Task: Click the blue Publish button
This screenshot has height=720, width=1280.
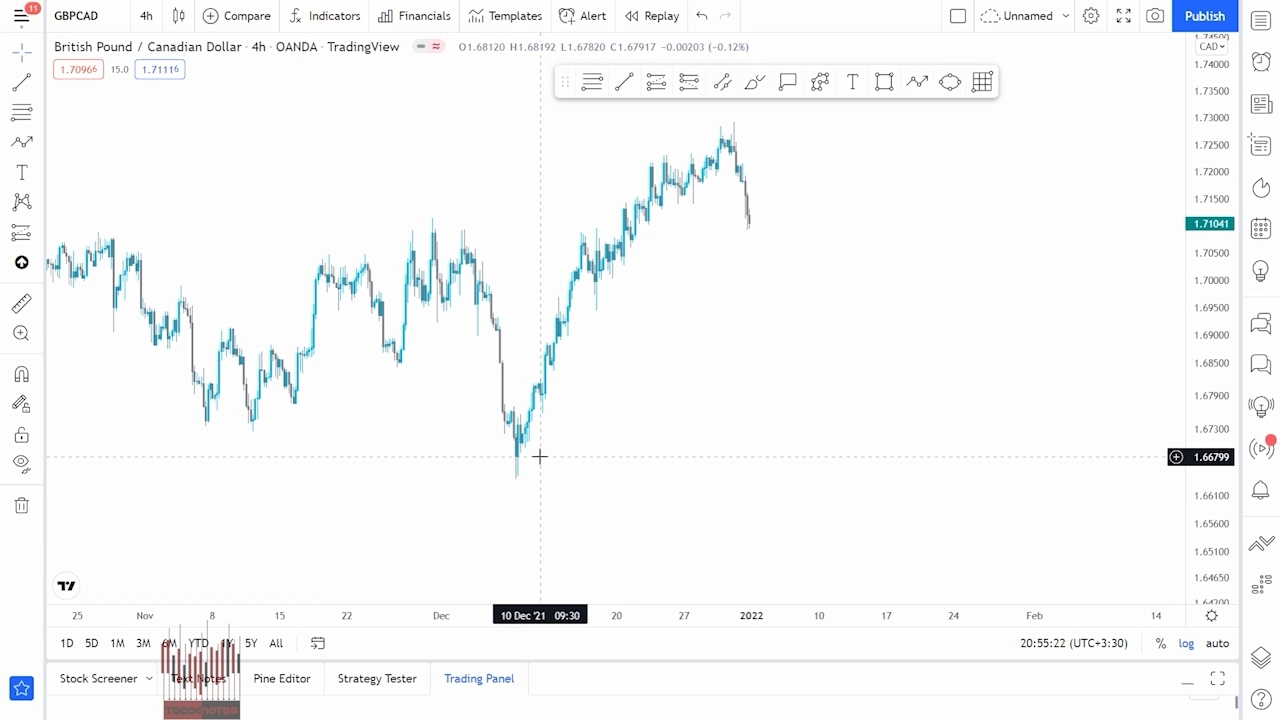Action: pos(1204,16)
